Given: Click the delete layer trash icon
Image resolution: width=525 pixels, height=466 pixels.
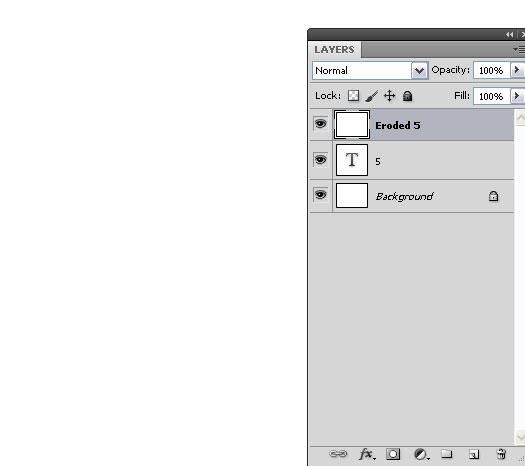Looking at the screenshot, I should [x=501, y=454].
